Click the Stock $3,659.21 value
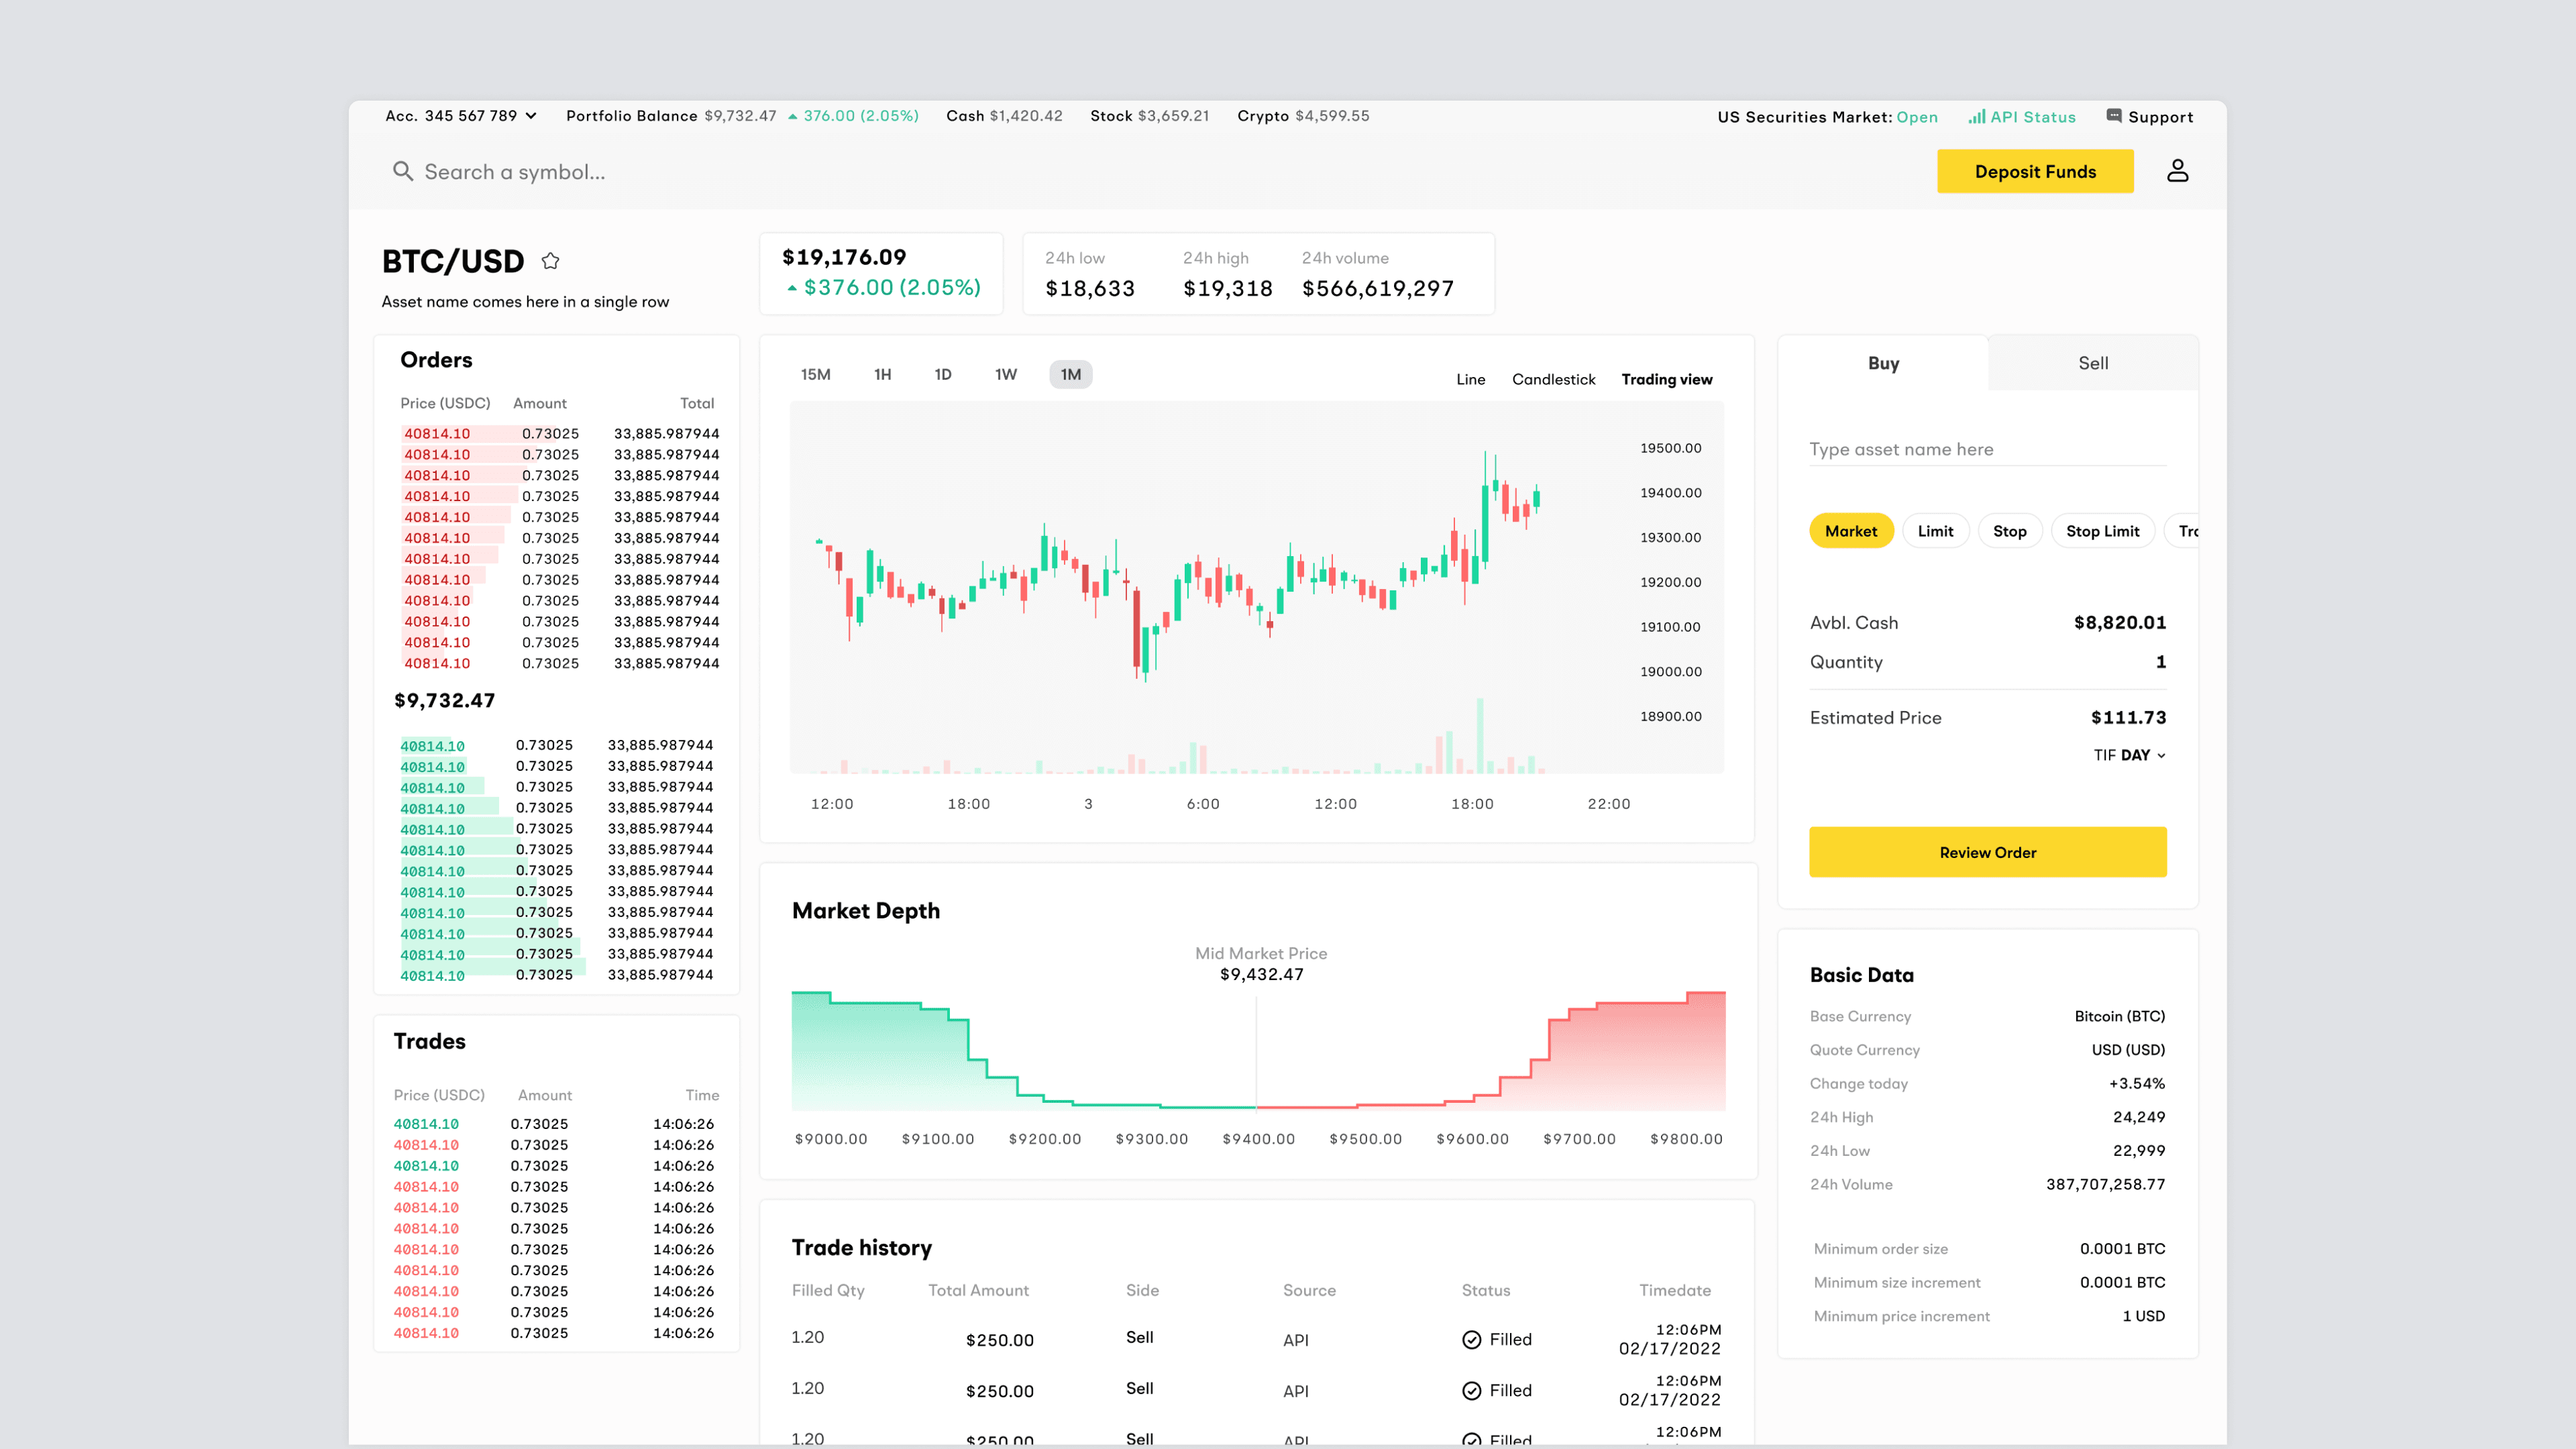 coord(1173,116)
